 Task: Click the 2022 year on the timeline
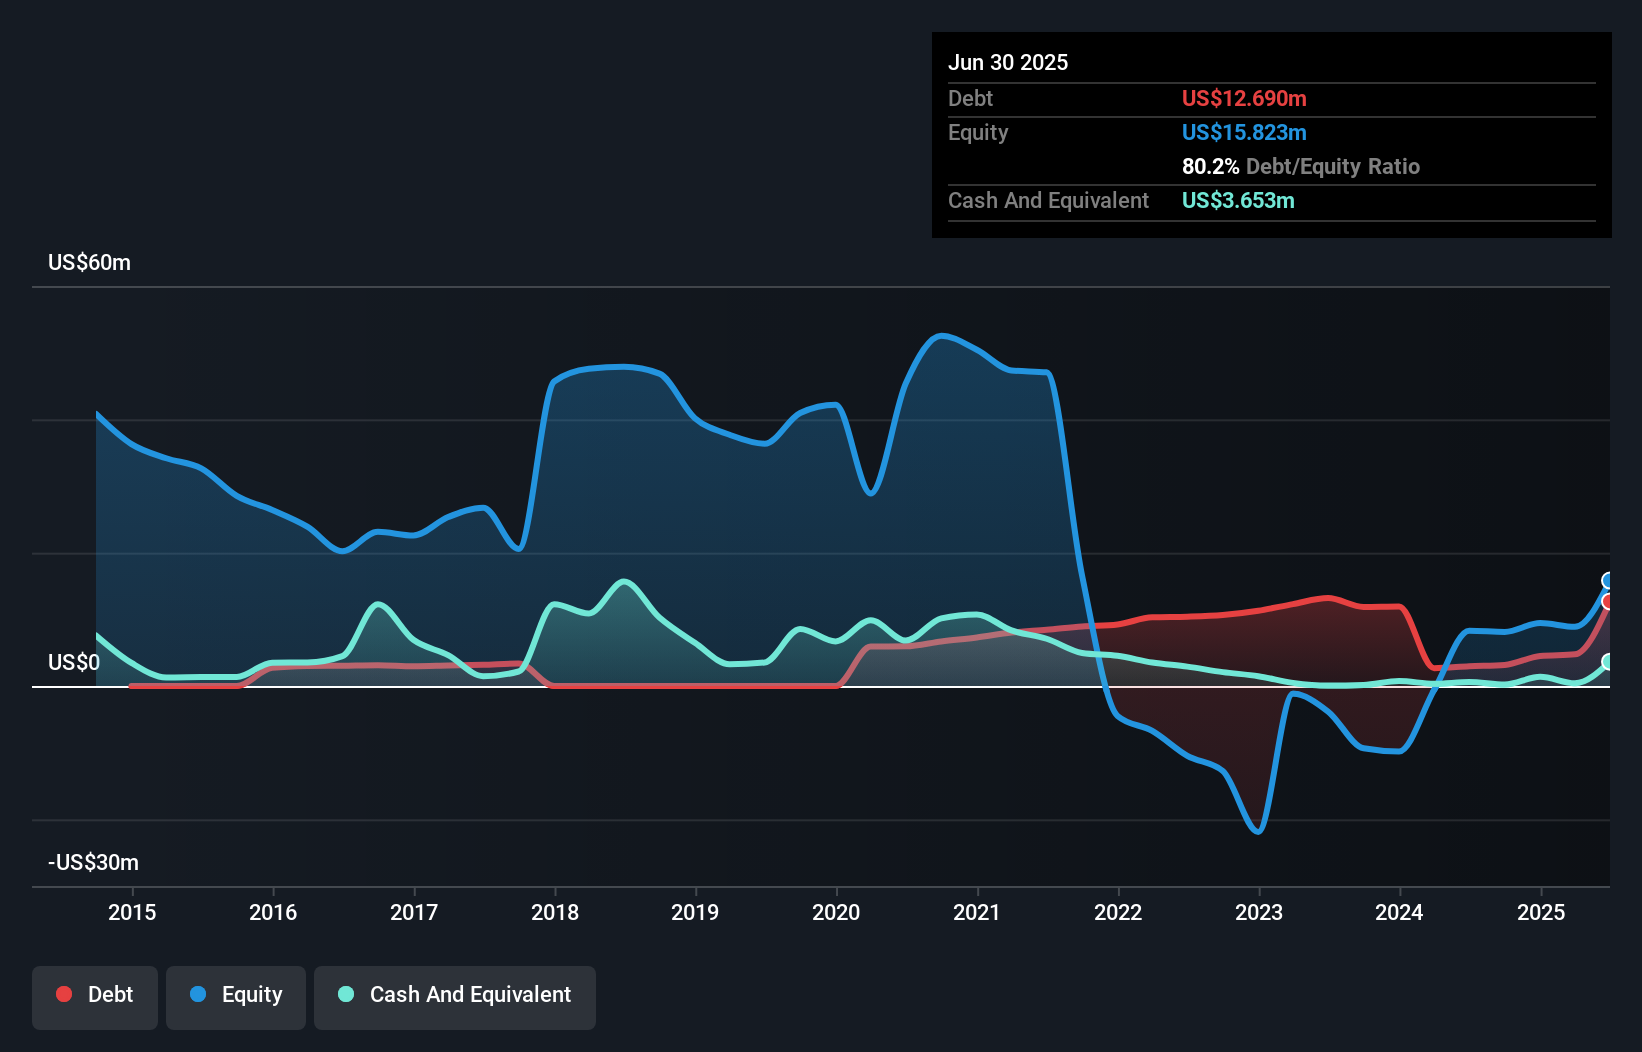pyautogui.click(x=1118, y=912)
